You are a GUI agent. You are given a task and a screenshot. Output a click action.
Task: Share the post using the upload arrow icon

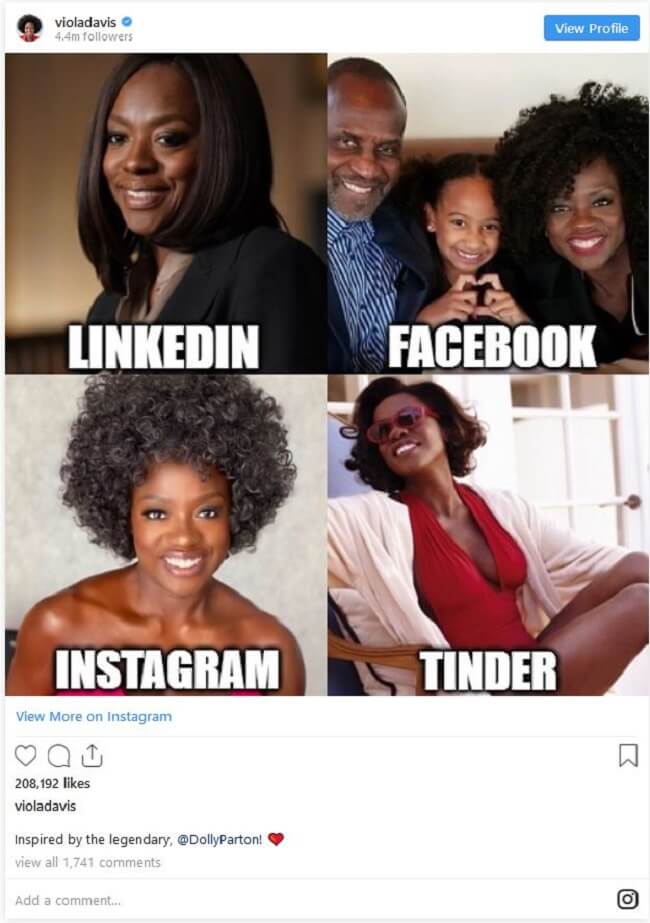(x=92, y=756)
